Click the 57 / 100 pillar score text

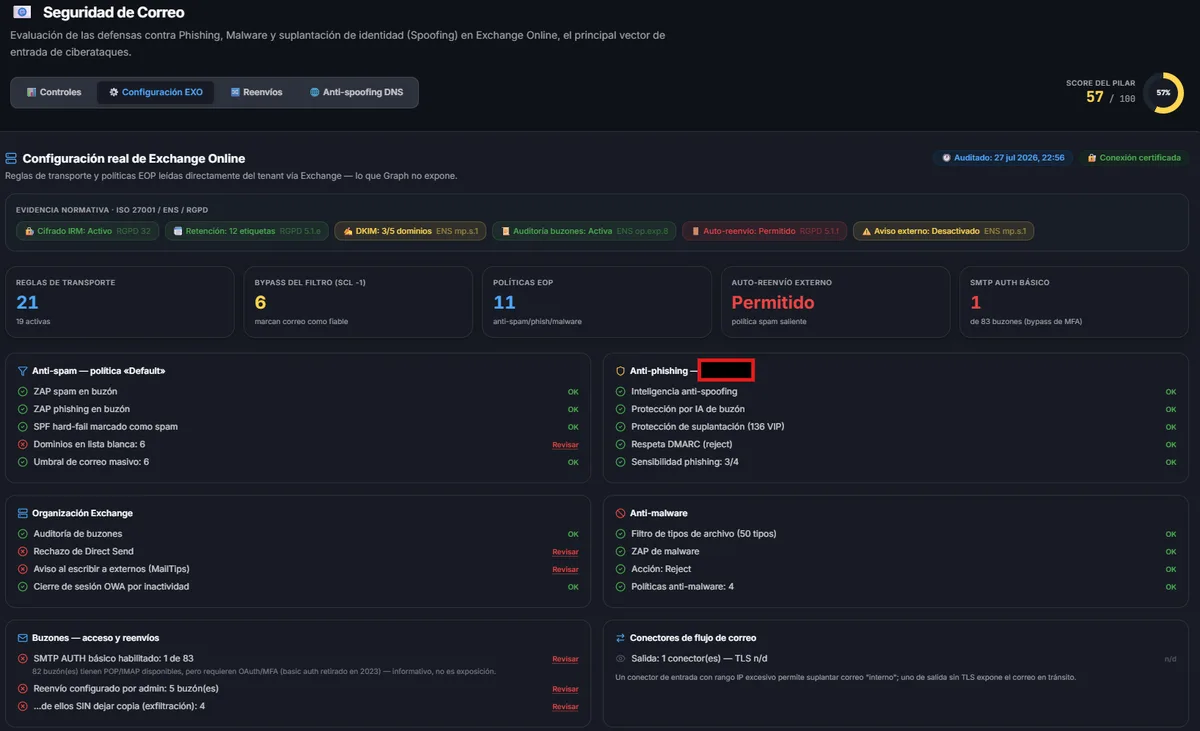1111,97
